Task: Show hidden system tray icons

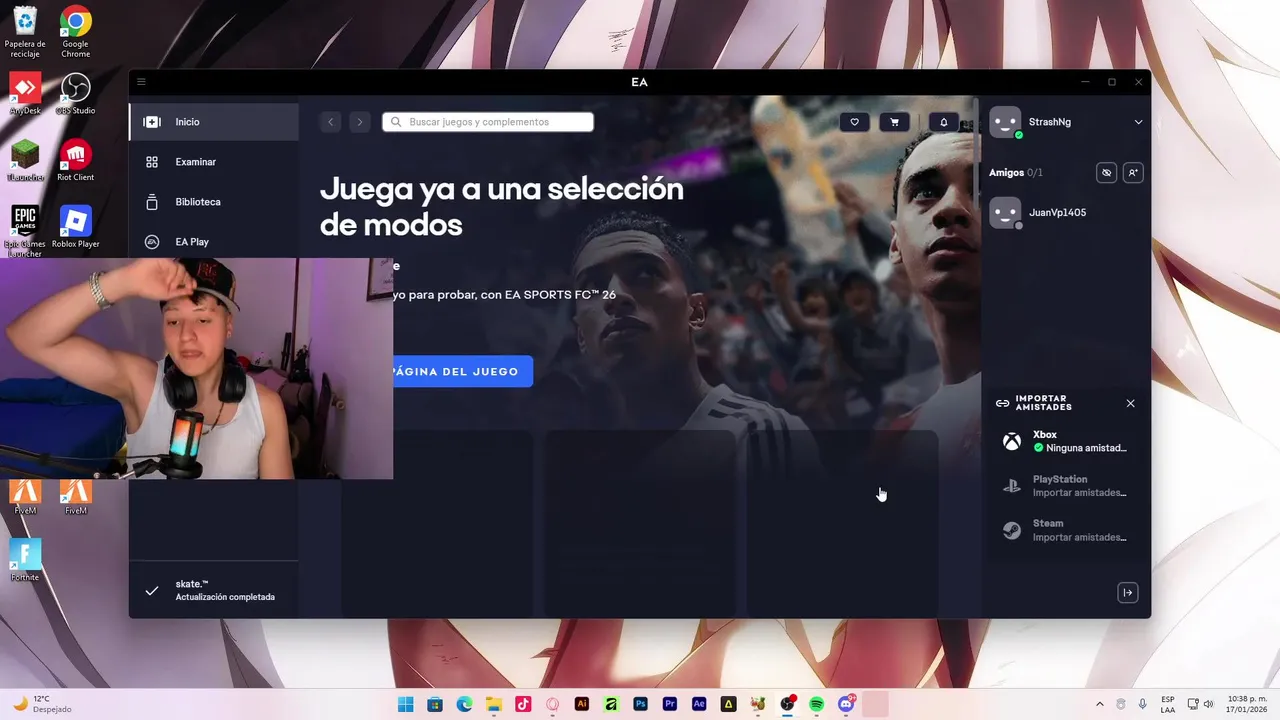Action: 1100,704
